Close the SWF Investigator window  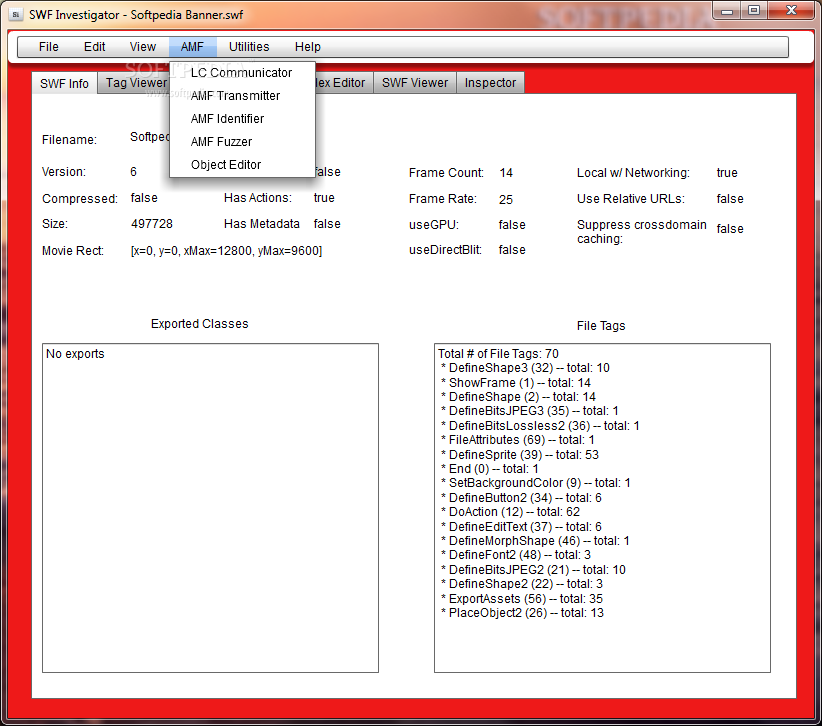(792, 10)
